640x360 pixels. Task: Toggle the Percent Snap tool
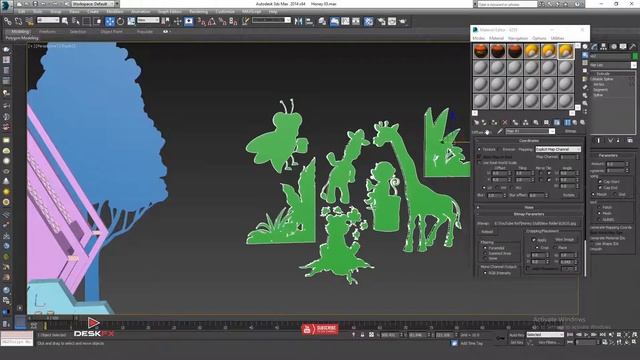coord(222,21)
